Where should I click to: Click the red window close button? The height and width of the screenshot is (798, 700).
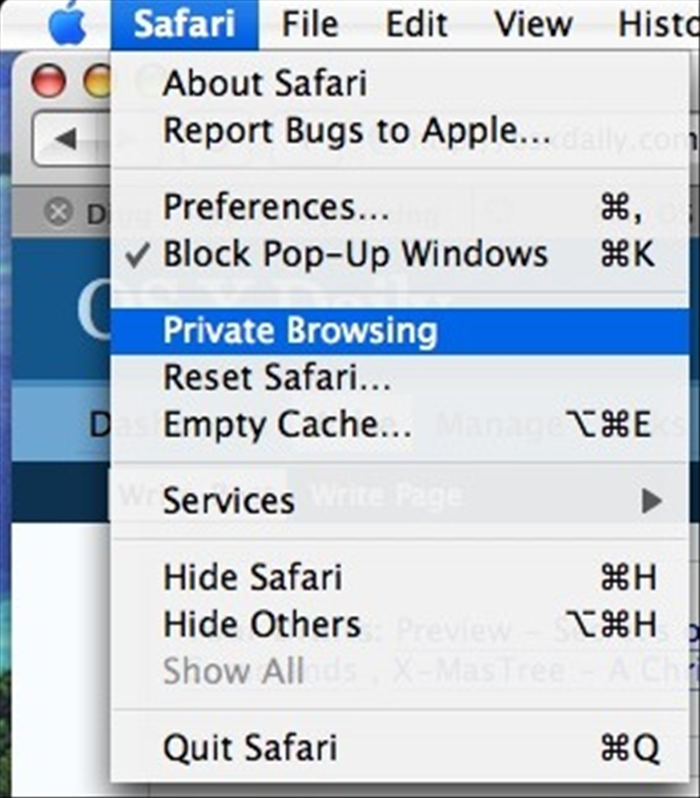click(48, 81)
